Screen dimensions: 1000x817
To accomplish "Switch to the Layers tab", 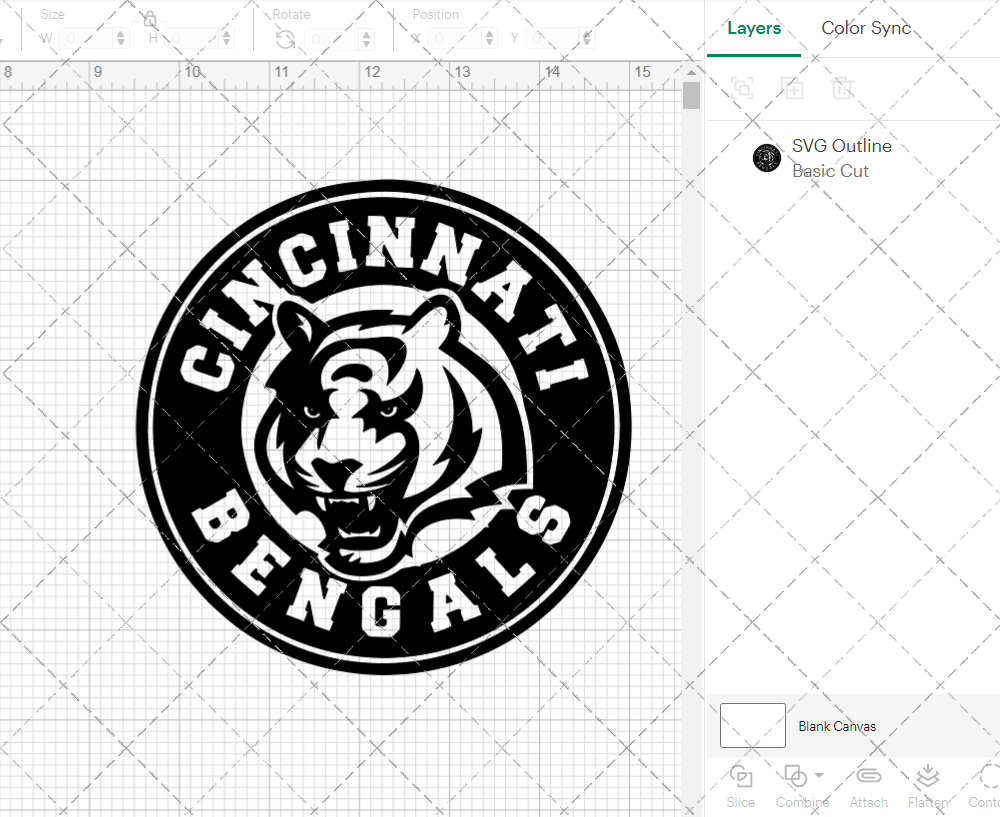I will tap(754, 28).
